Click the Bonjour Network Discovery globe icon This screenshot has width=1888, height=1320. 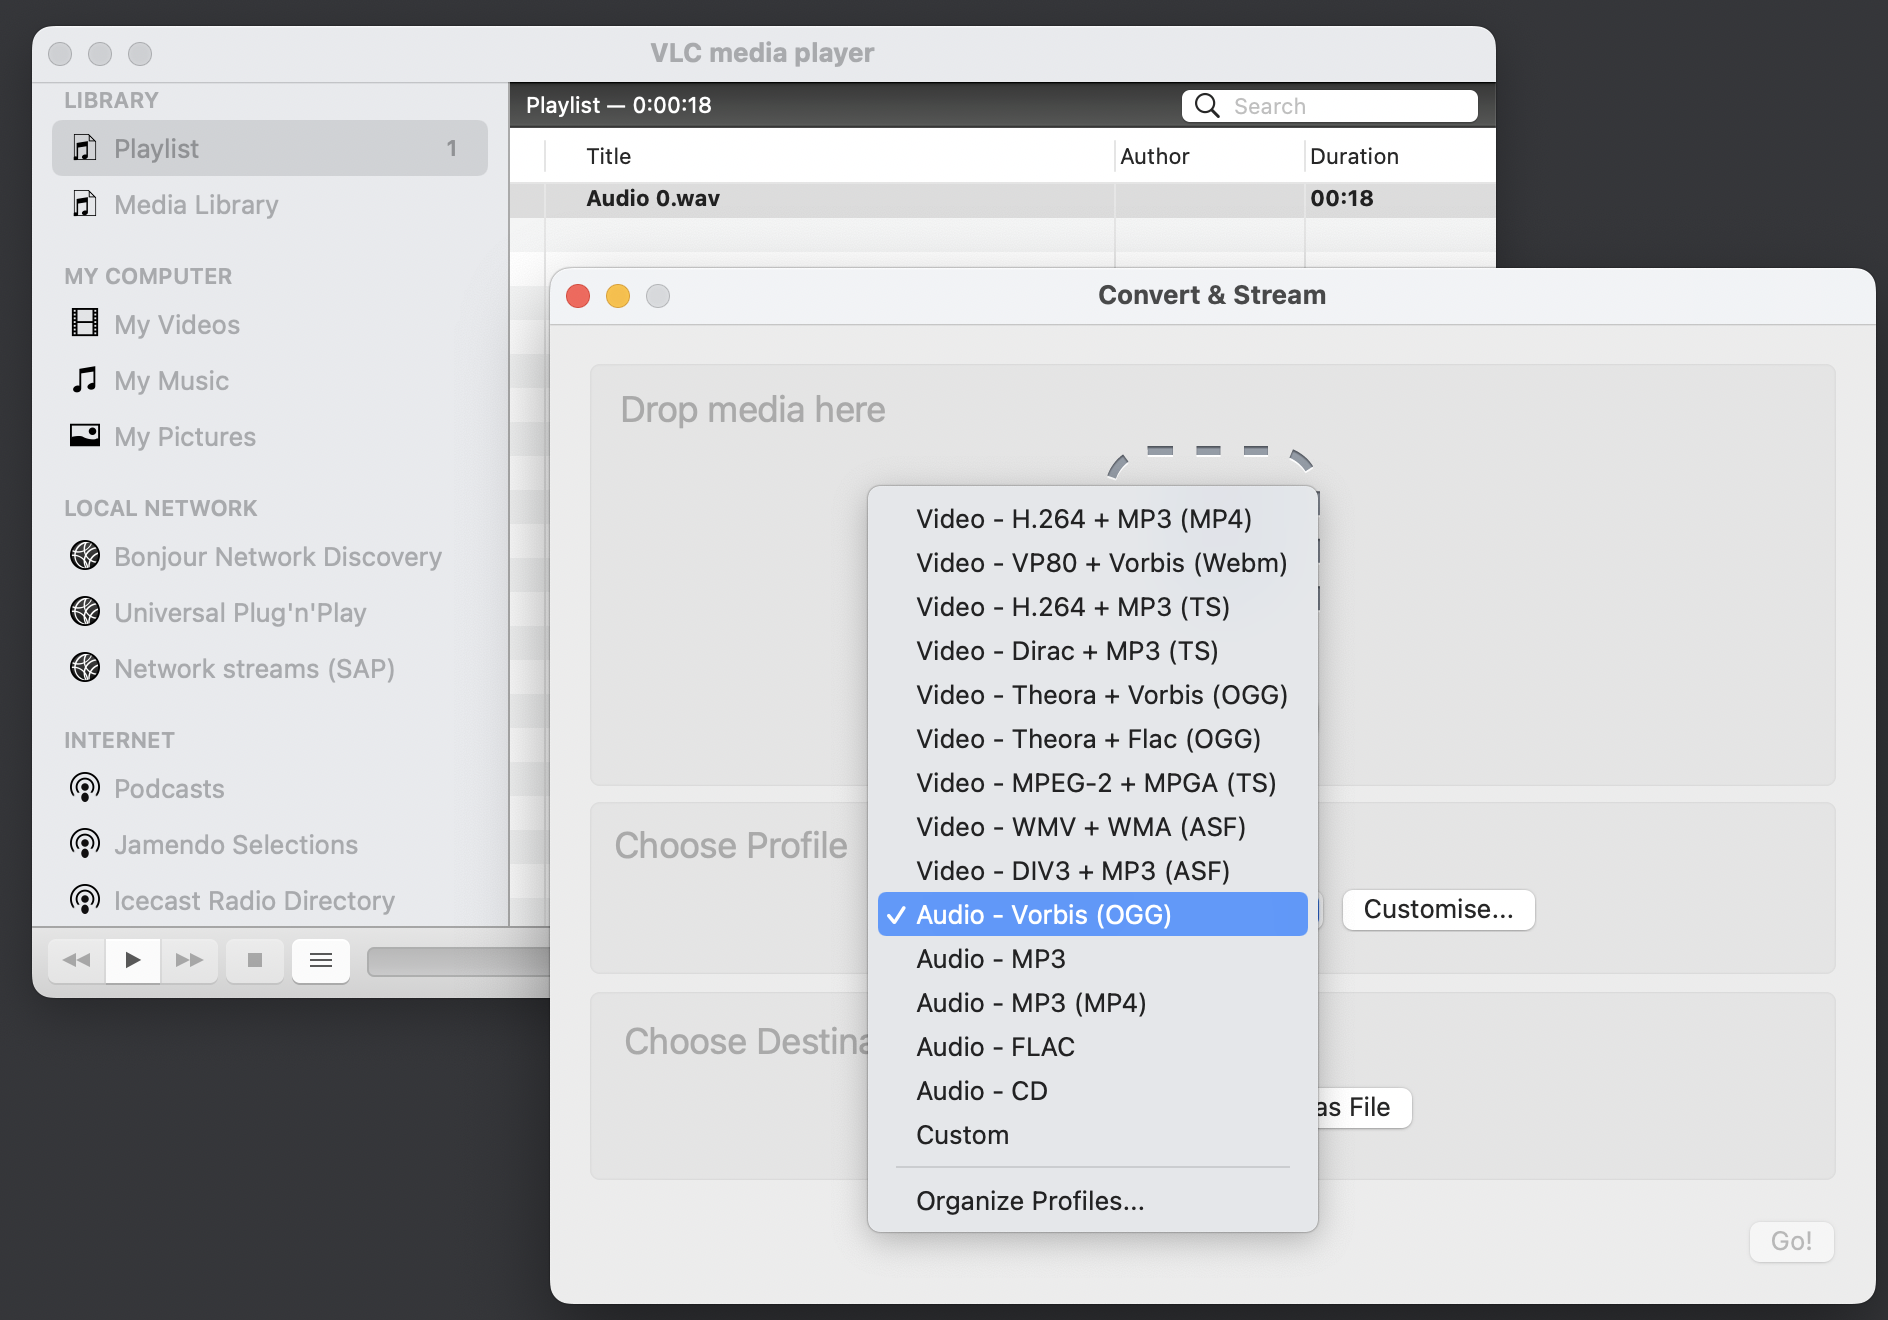(x=85, y=555)
